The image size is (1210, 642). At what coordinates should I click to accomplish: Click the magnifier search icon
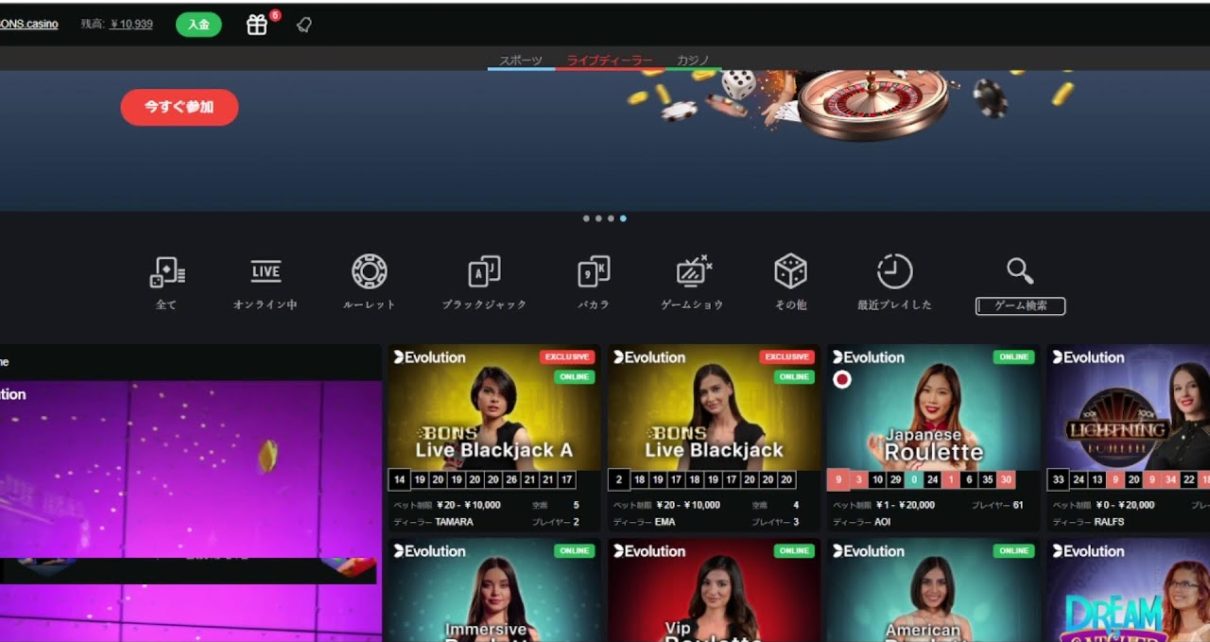click(1020, 270)
